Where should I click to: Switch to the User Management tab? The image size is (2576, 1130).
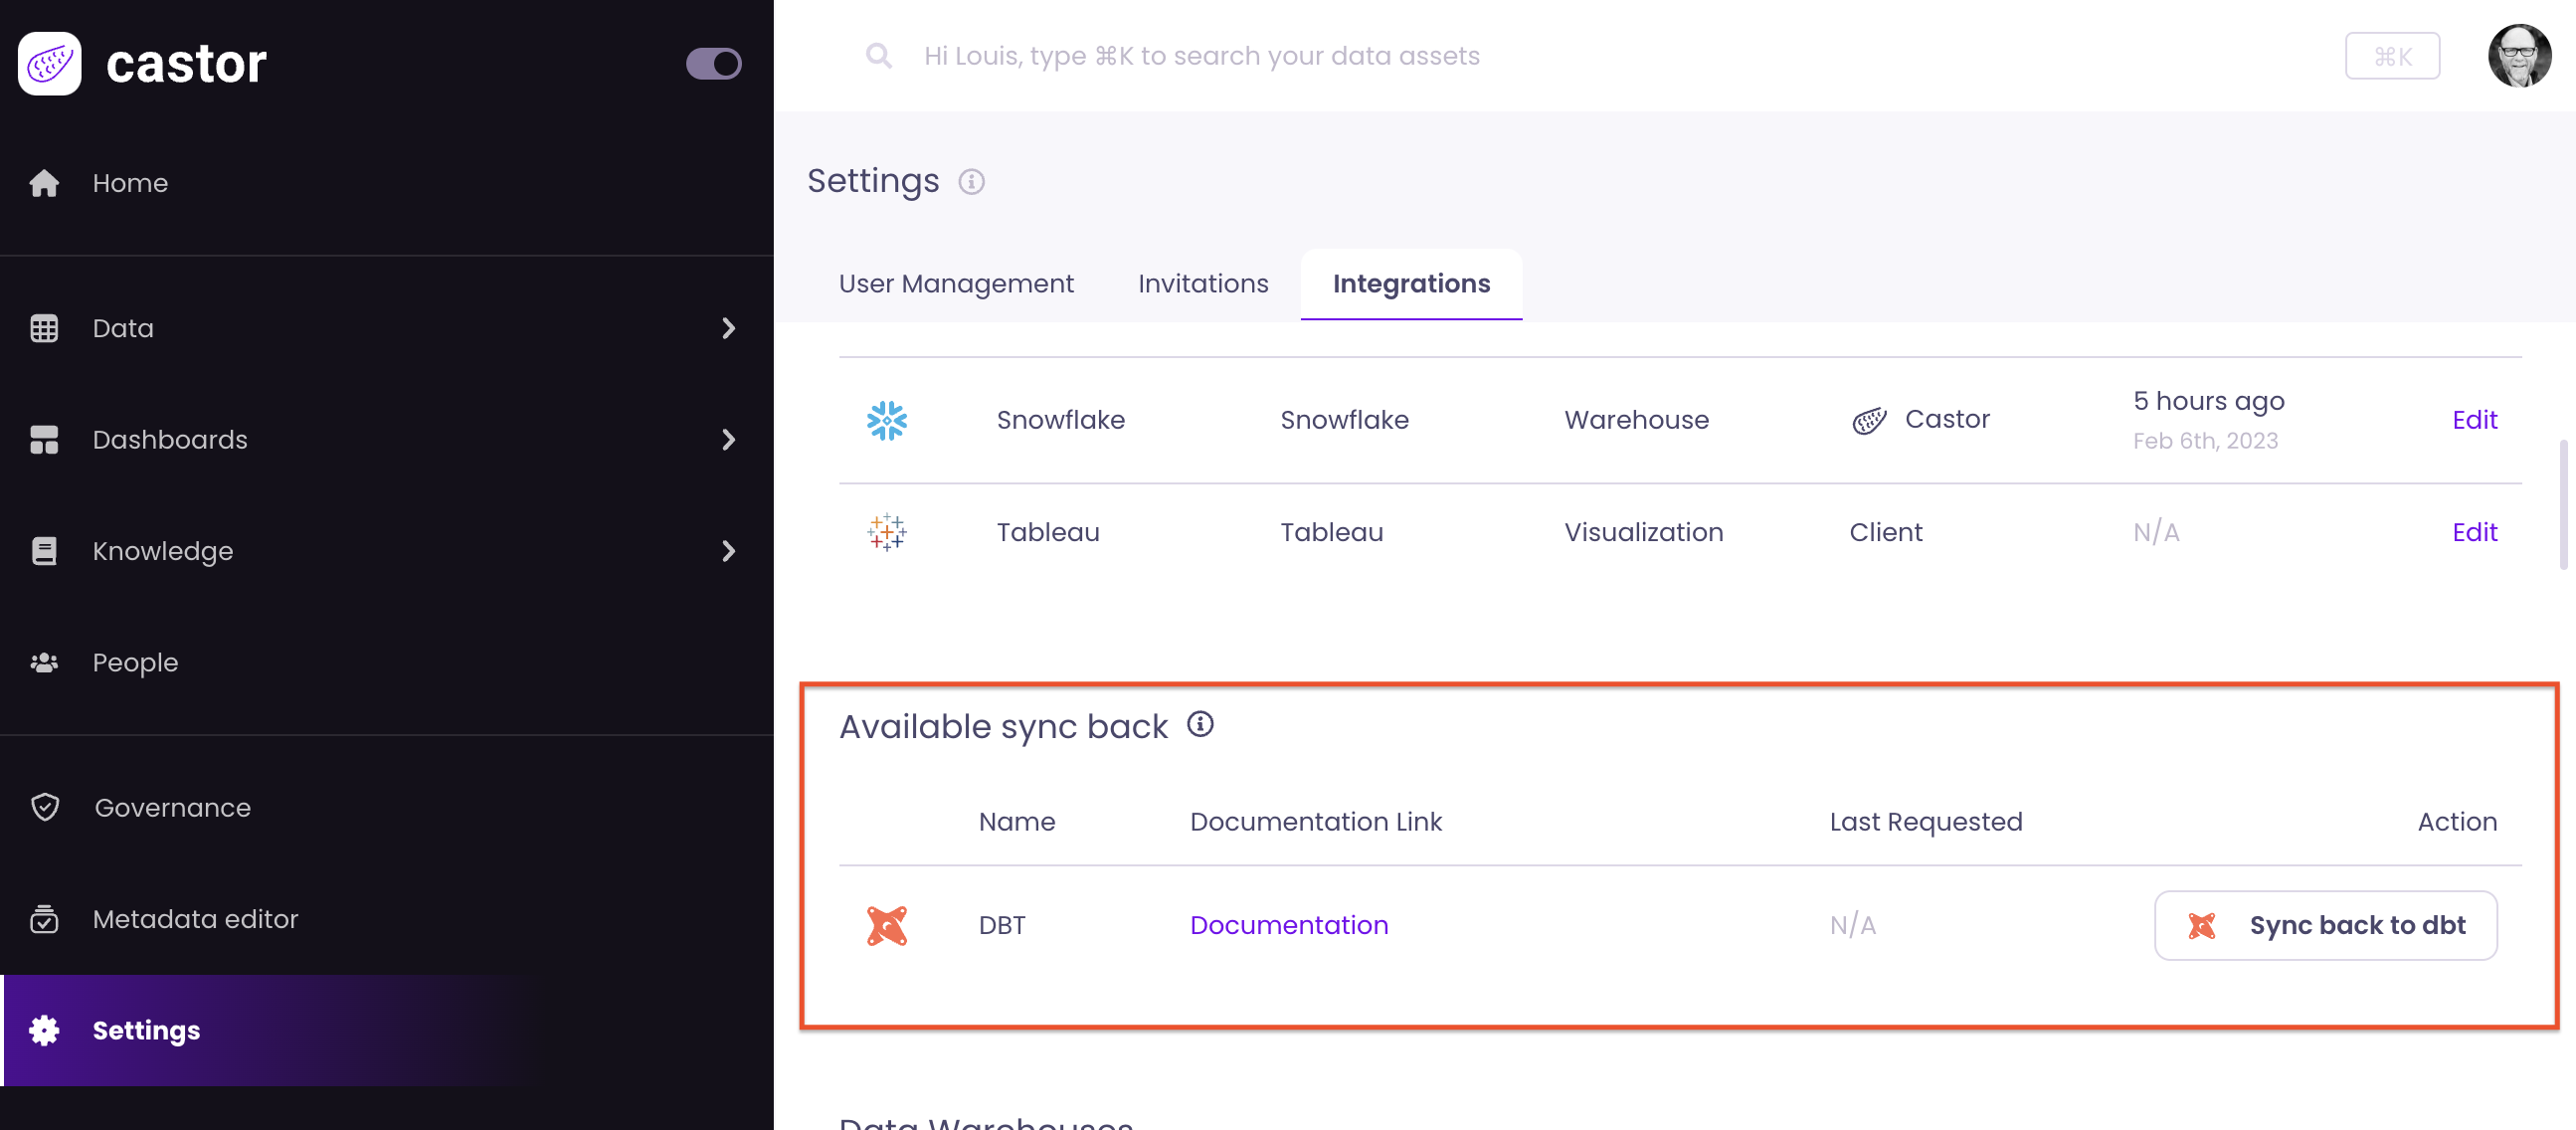[x=955, y=284]
